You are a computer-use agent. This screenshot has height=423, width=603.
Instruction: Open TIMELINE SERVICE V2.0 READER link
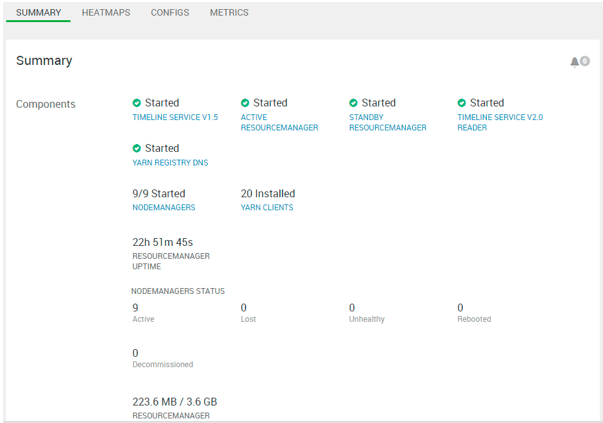500,122
